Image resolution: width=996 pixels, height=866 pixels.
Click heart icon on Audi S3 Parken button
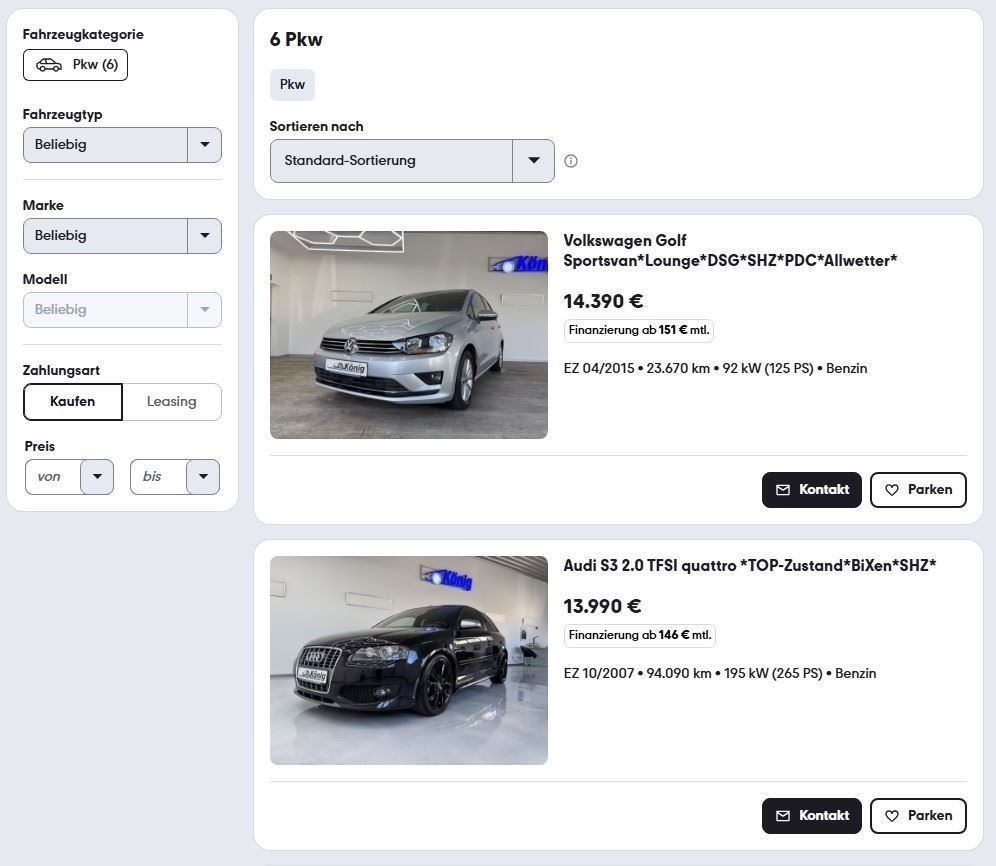892,816
